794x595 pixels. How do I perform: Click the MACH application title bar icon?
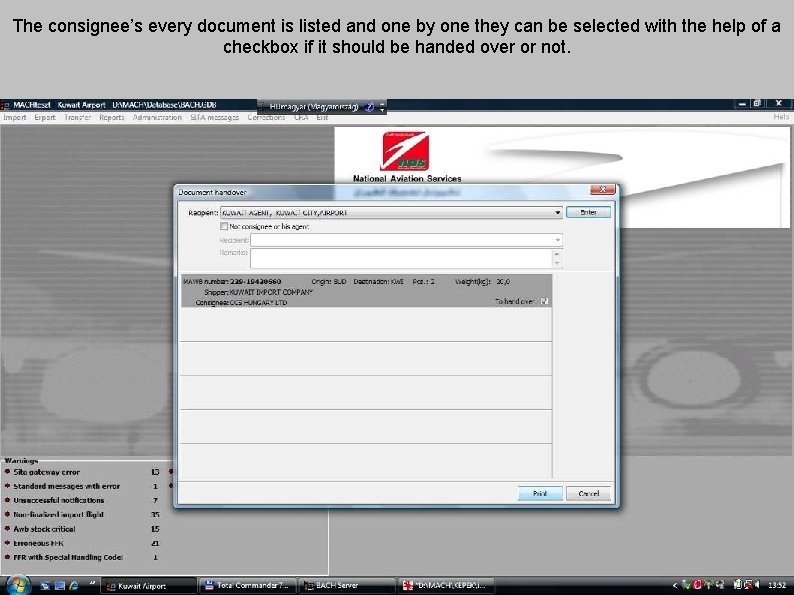5,105
